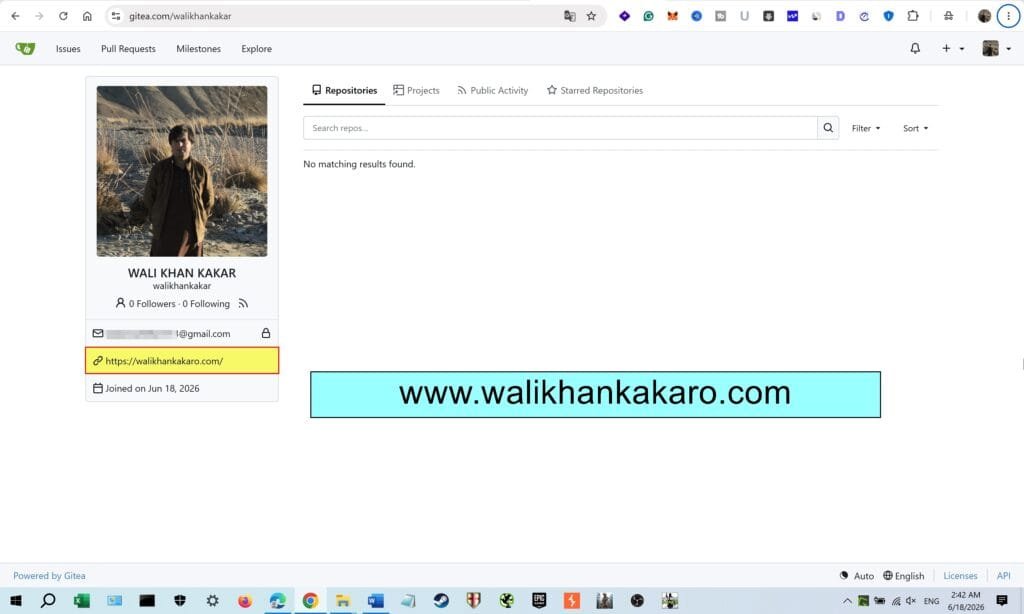The width and height of the screenshot is (1024, 614).
Task: Switch to the Public Activity tab
Action: [x=492, y=90]
